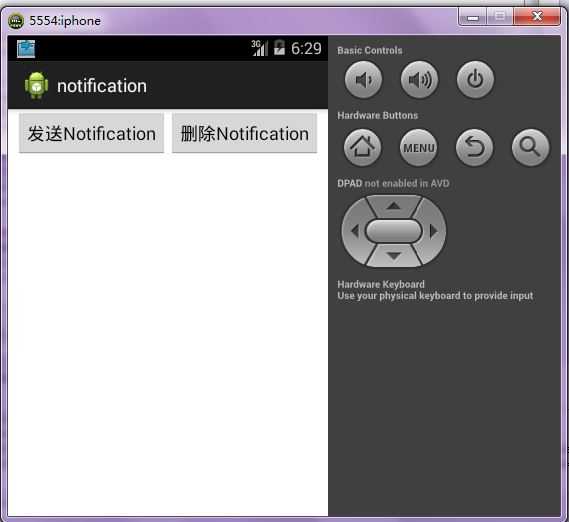569x522 pixels.
Task: Click the DPAD not enabled in AVD text
Action: [393, 183]
